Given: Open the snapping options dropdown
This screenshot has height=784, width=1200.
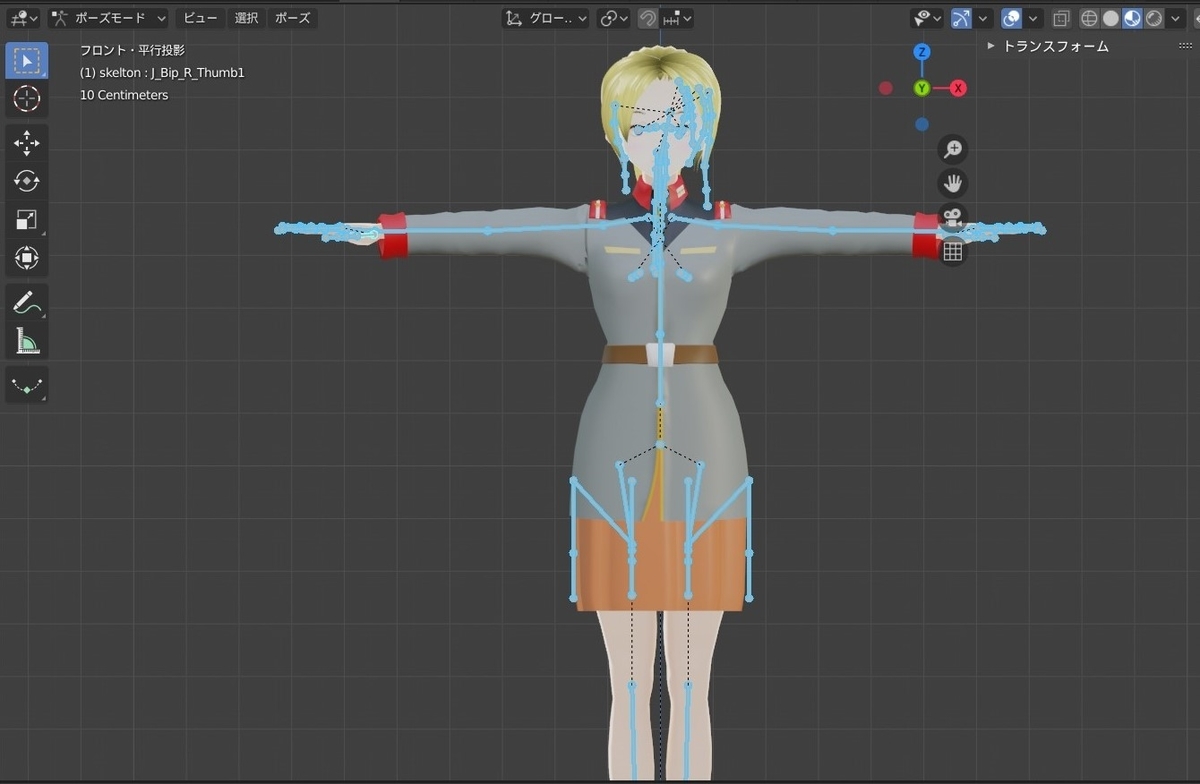Looking at the screenshot, I should tap(677, 18).
